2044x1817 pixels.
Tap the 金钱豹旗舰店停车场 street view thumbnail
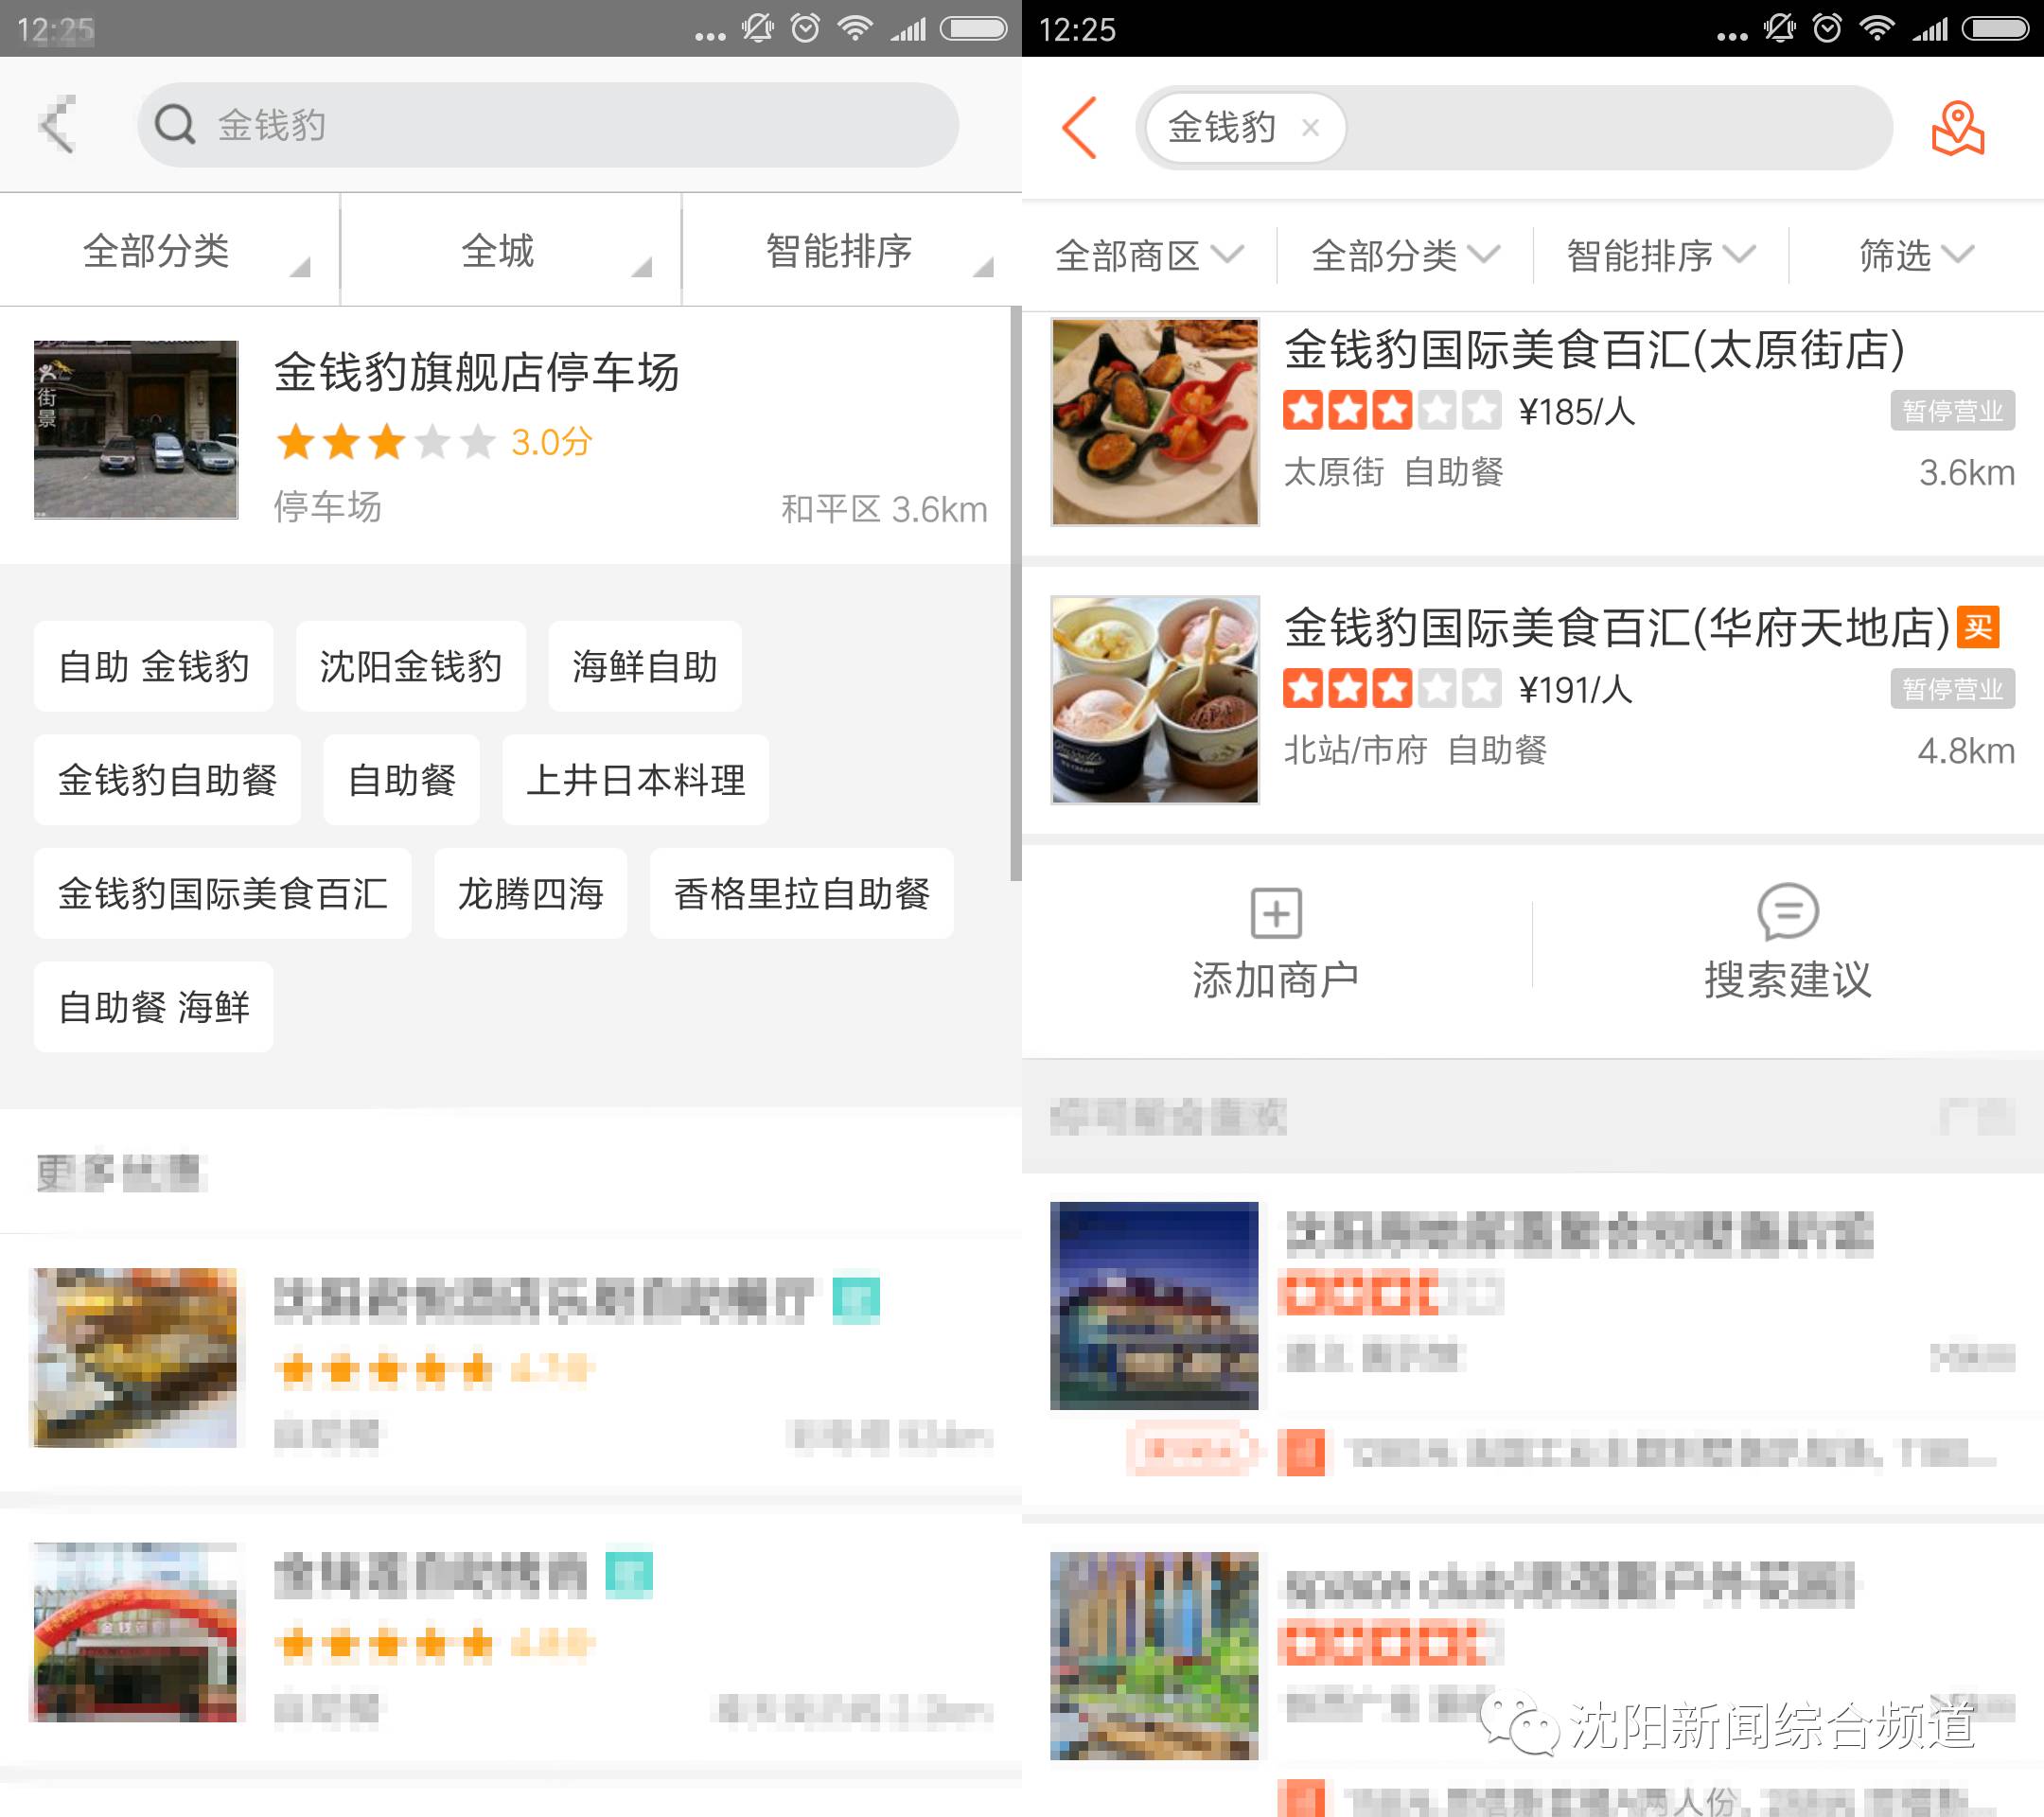(136, 430)
